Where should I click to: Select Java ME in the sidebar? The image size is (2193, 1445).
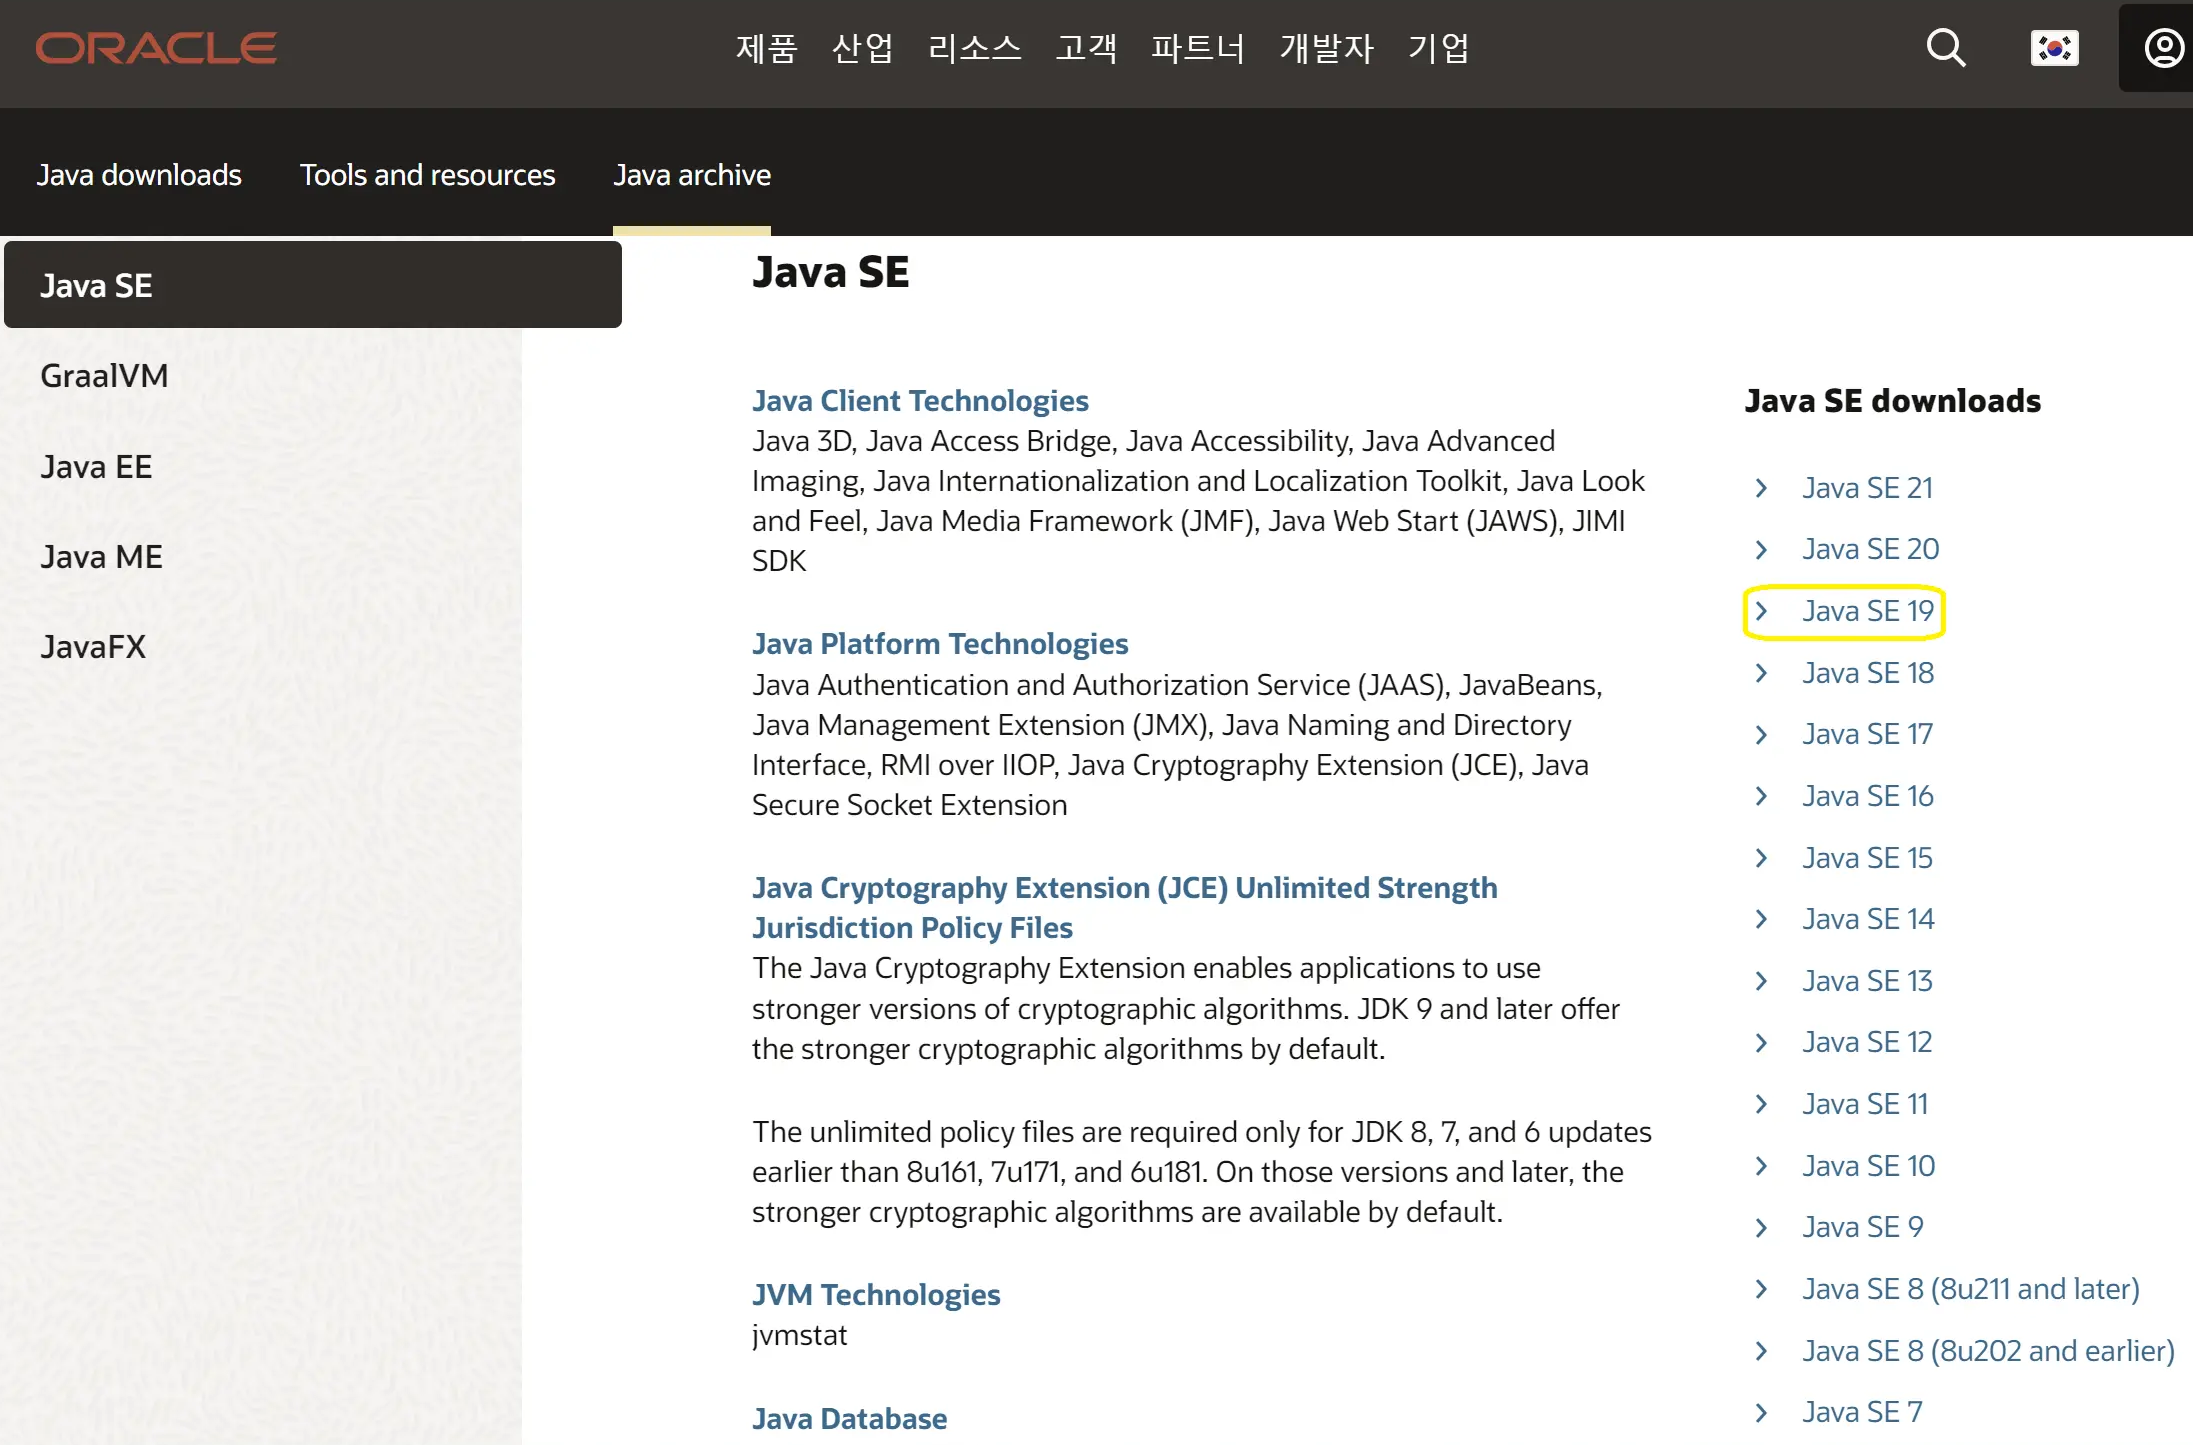(x=101, y=557)
